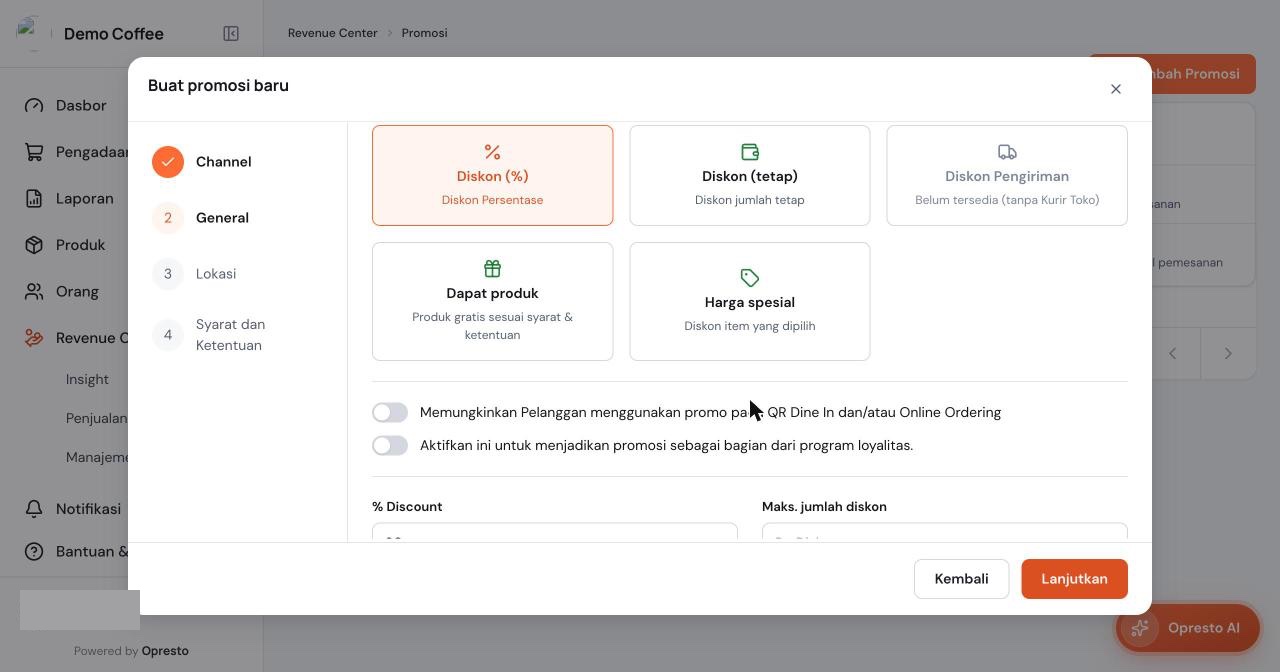Click previous page chevron arrow
This screenshot has height=672, width=1280.
(1173, 353)
